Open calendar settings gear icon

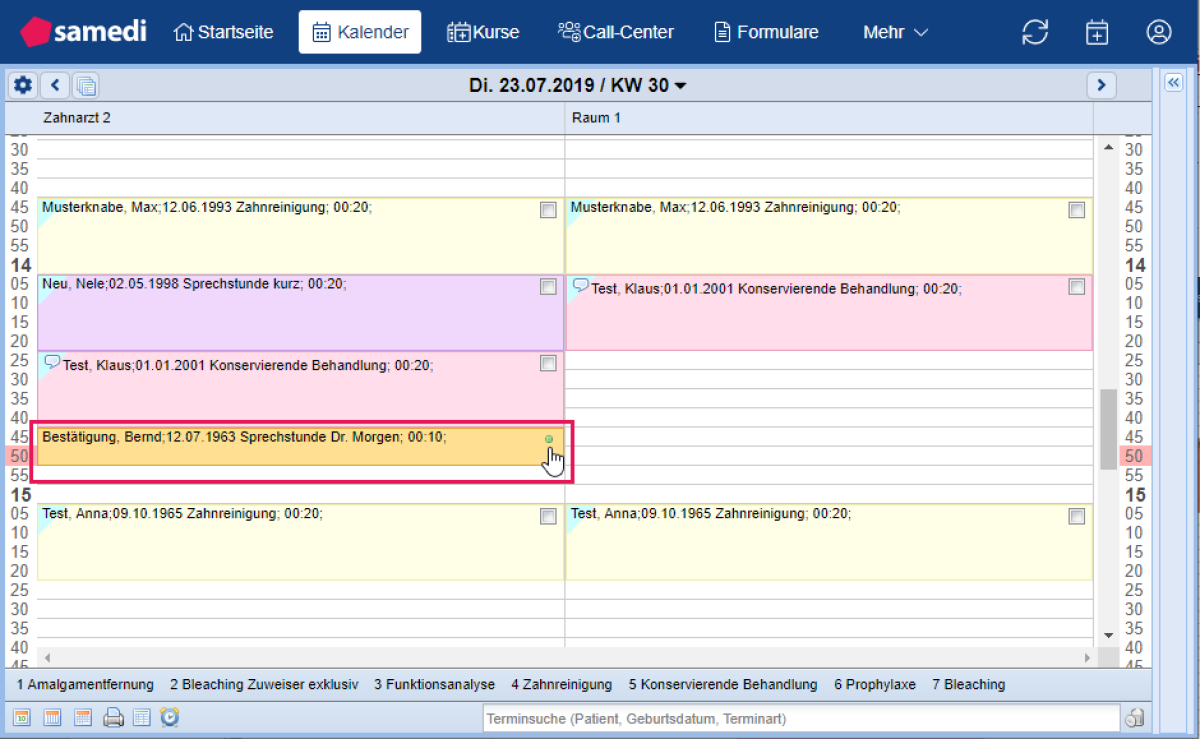pyautogui.click(x=22, y=86)
